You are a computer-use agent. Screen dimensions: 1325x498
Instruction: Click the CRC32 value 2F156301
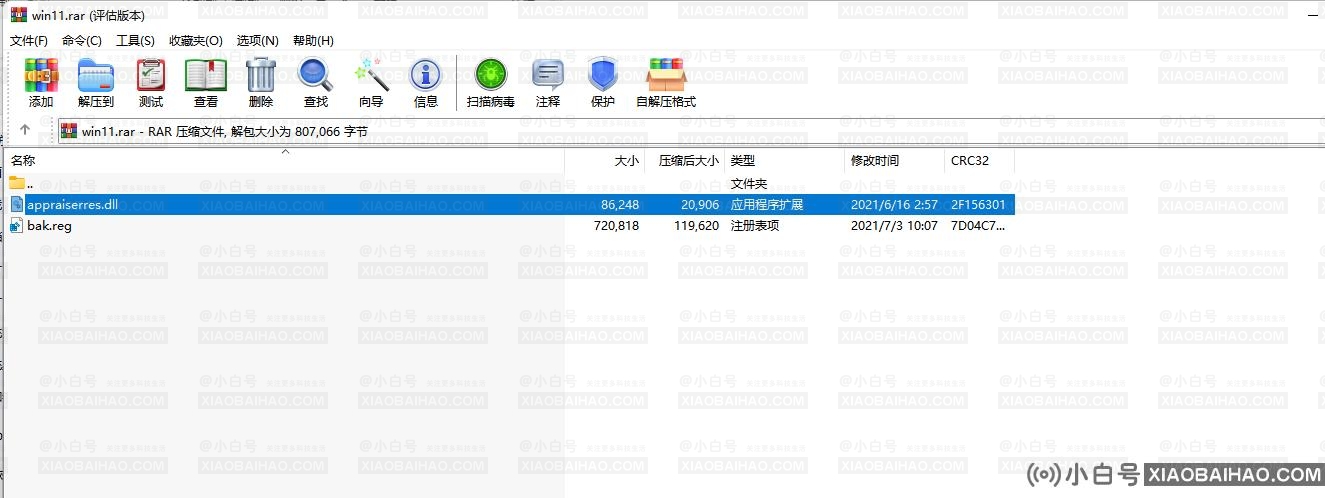978,204
